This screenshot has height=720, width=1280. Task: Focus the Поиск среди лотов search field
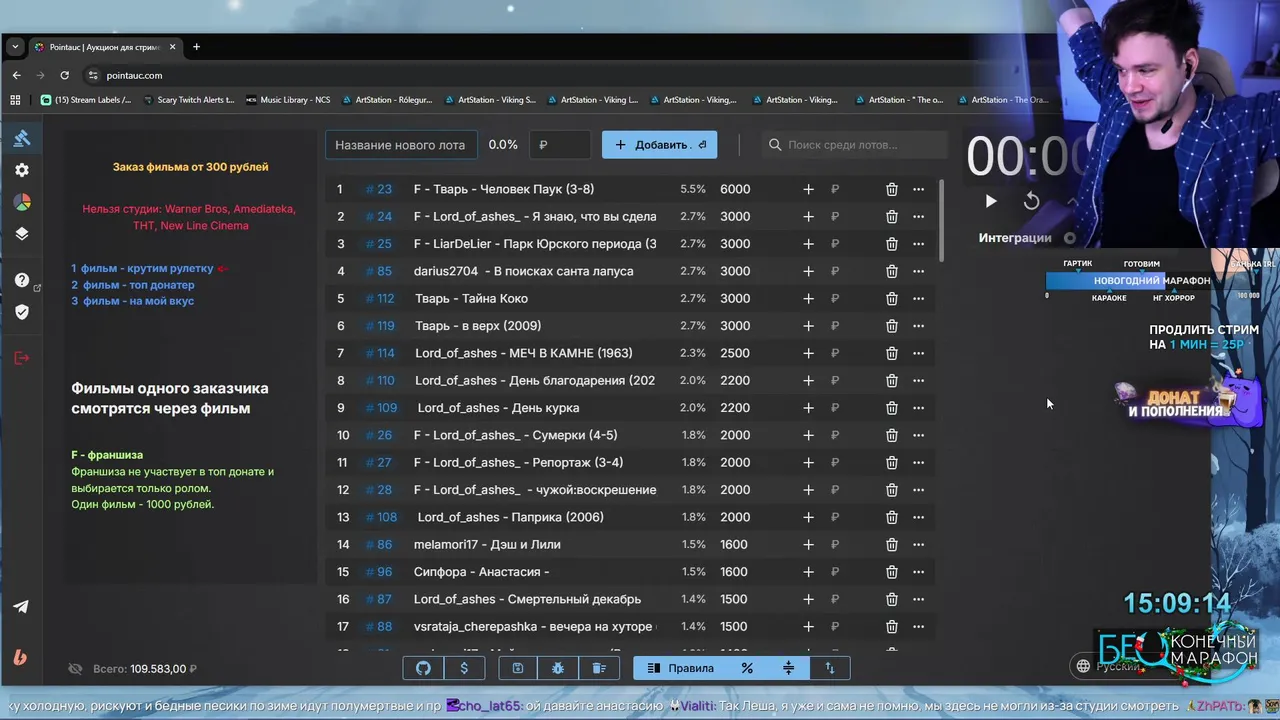[854, 145]
